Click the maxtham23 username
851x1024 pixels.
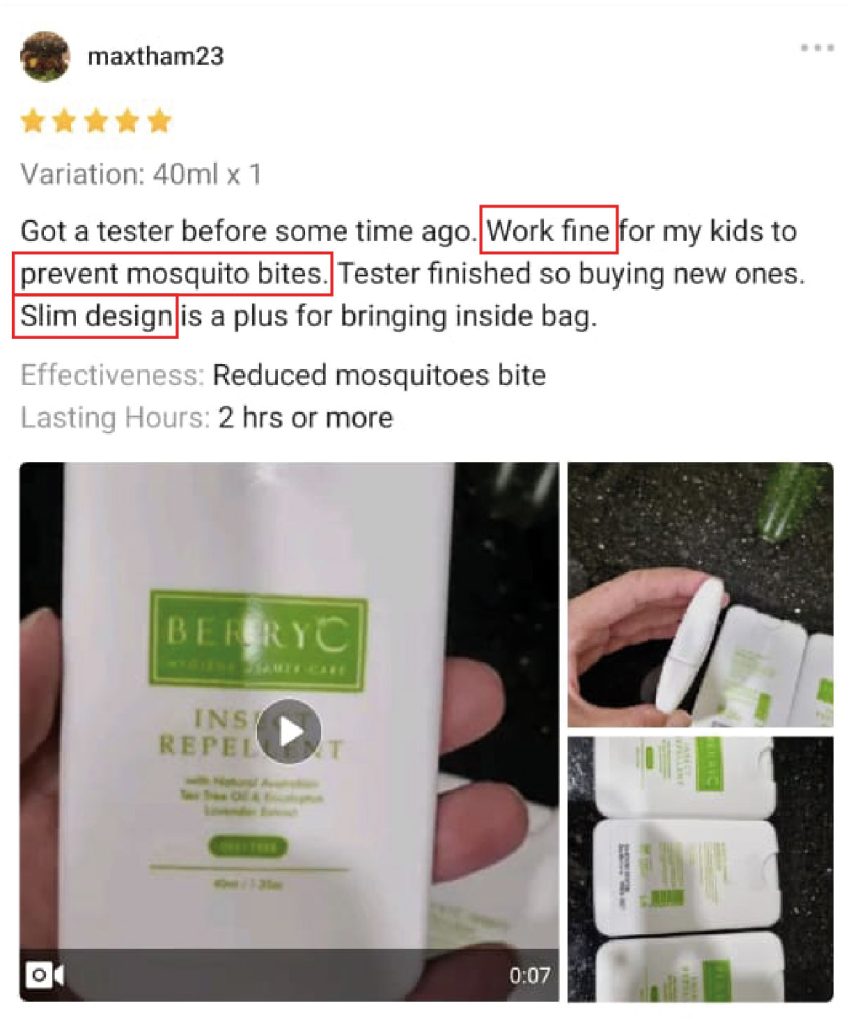(x=155, y=56)
